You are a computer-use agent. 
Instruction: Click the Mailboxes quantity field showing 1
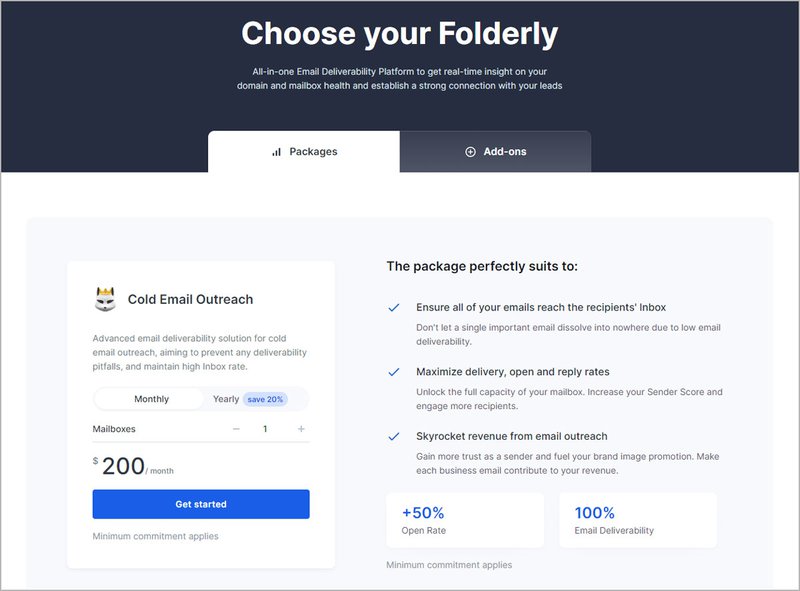tap(266, 428)
